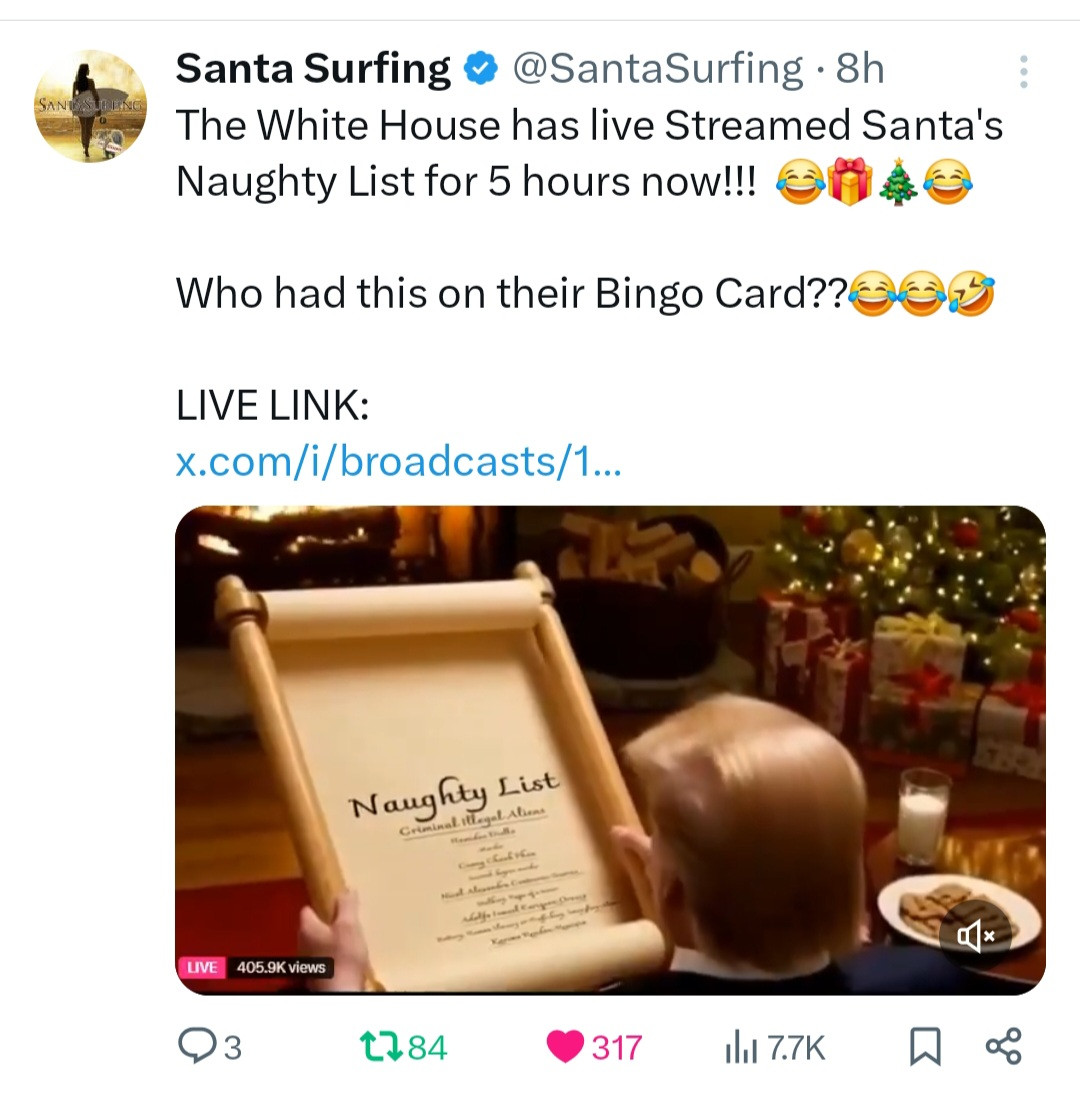Click the red LIVE badge on video
Viewport: 1080px width, 1095px height.
click(x=204, y=967)
